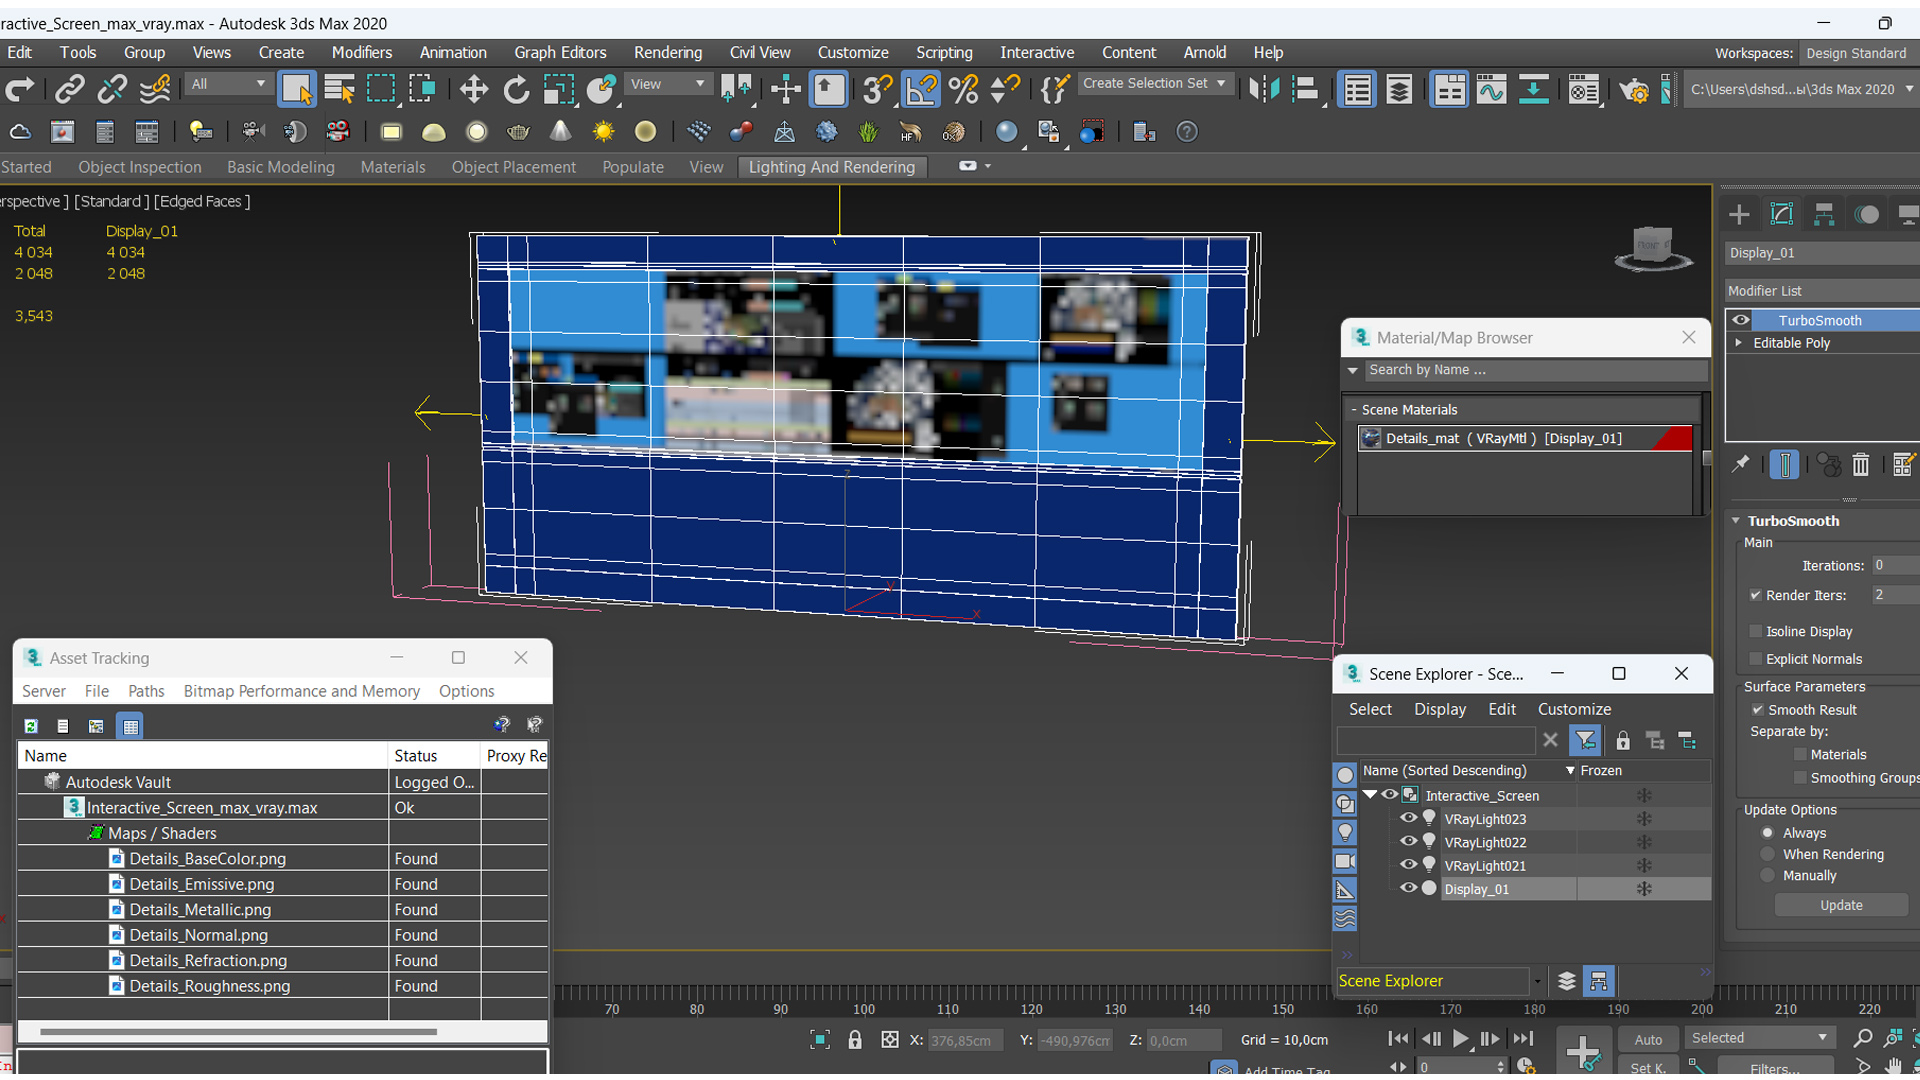The width and height of the screenshot is (1920, 1080).
Task: Open the Create panel plus icon
Action: (1739, 214)
